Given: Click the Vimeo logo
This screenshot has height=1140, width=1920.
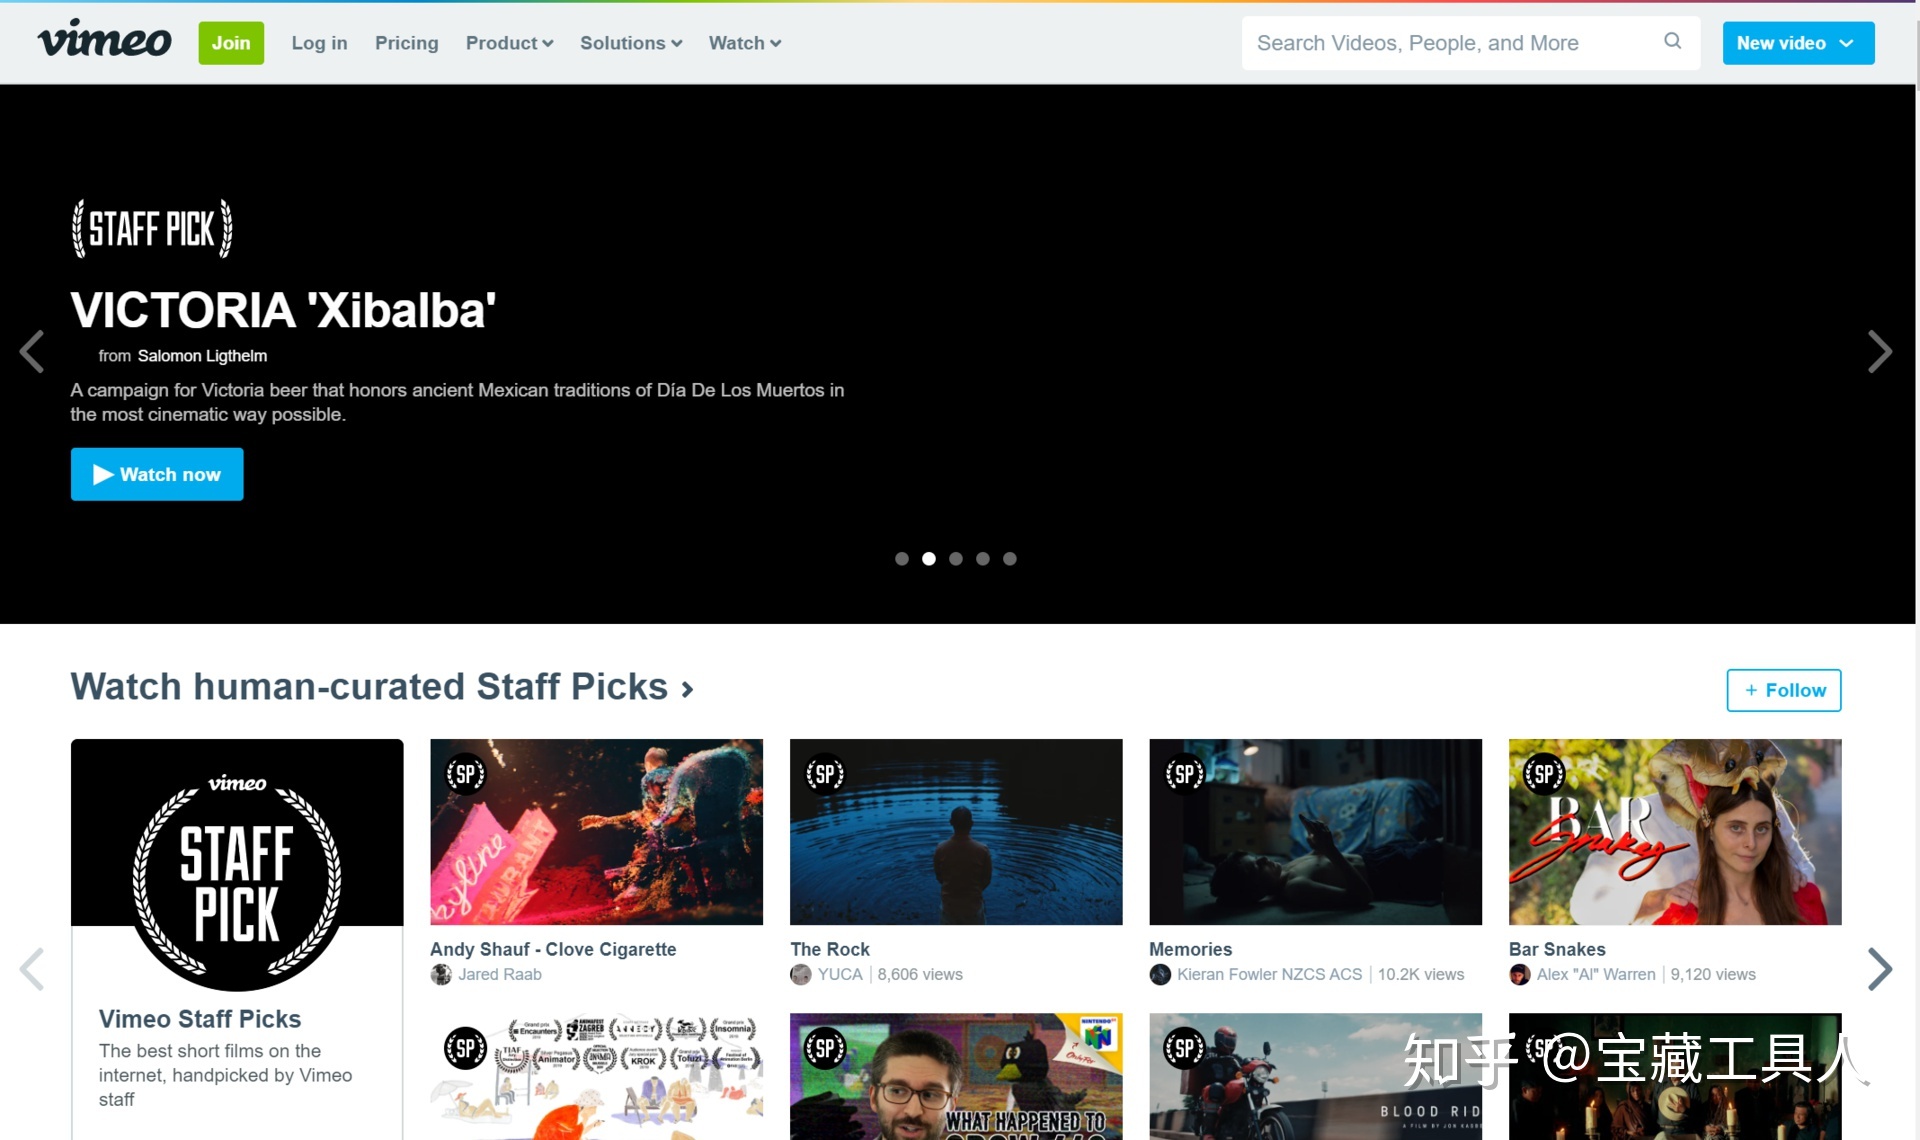Looking at the screenshot, I should 104,41.
